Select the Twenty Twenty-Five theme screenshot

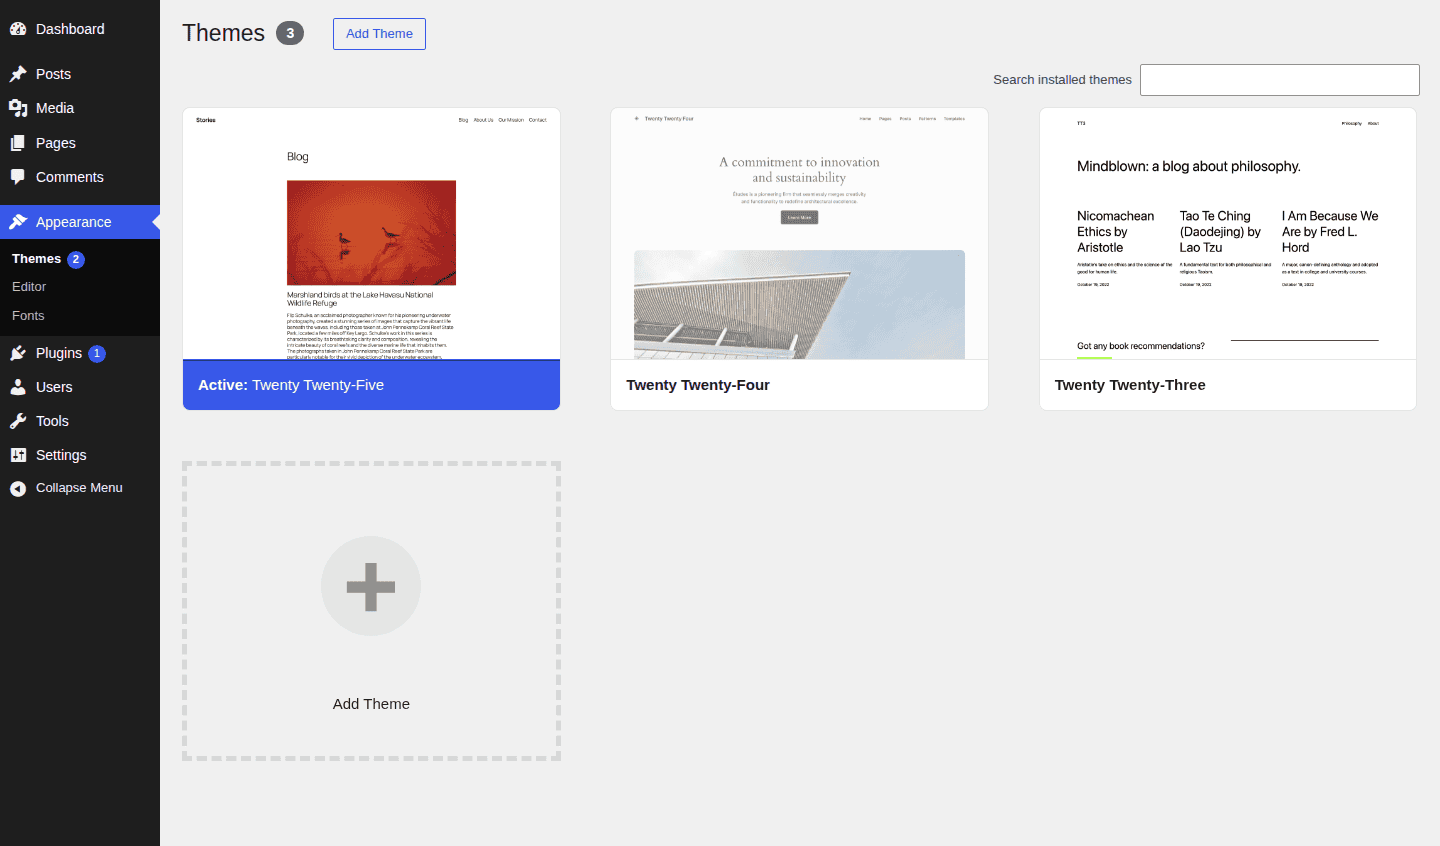pos(371,234)
